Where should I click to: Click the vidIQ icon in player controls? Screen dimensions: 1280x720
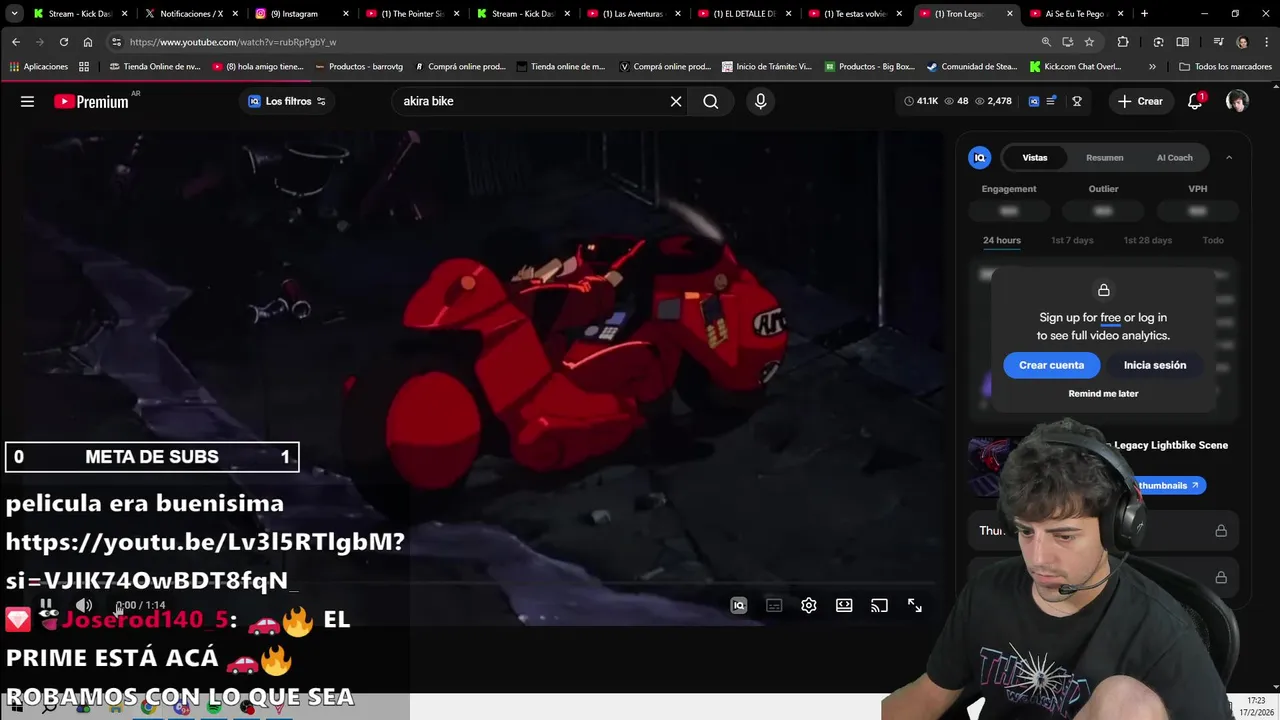pyautogui.click(x=738, y=605)
